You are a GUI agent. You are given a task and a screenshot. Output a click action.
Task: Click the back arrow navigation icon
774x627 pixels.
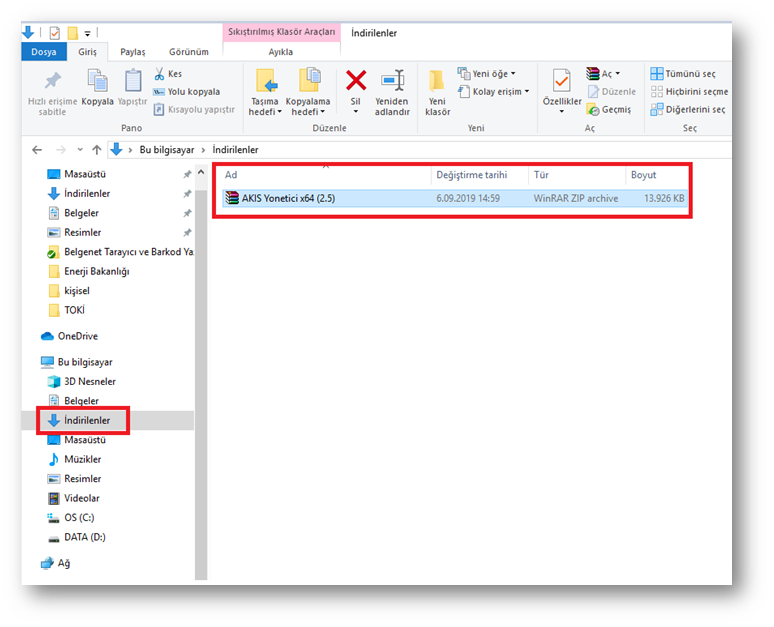coord(37,150)
